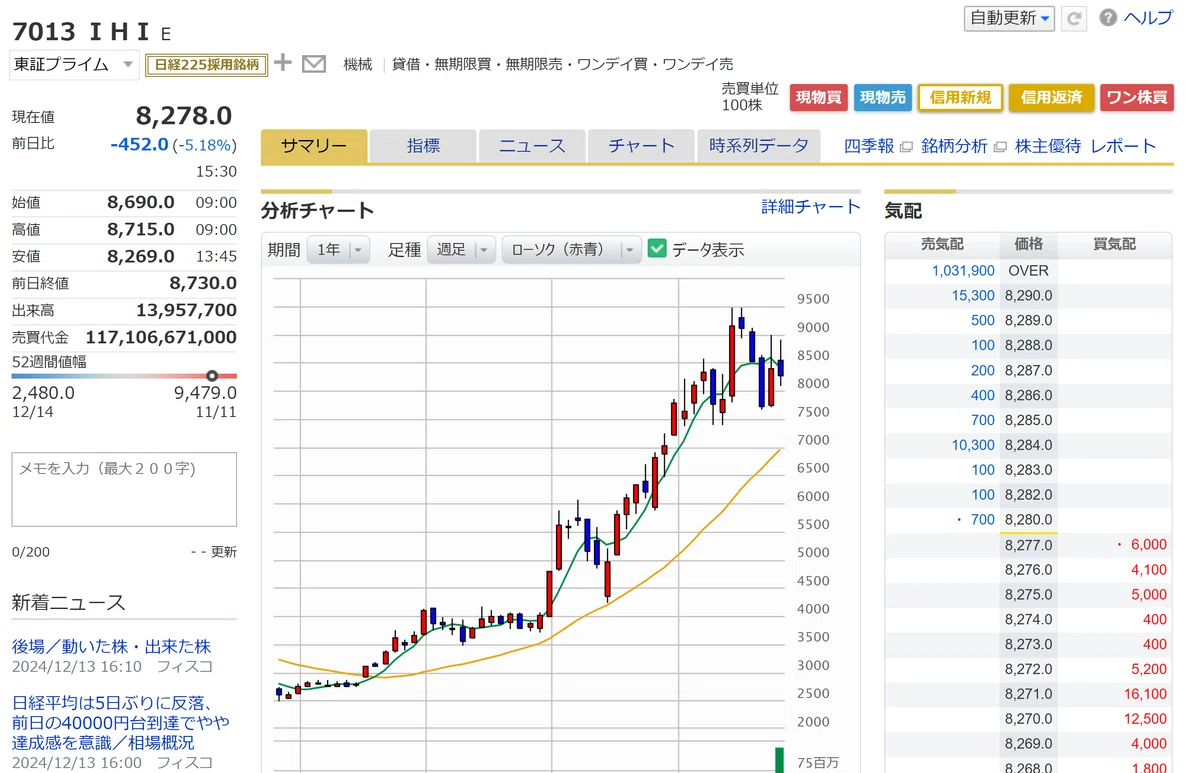The width and height of the screenshot is (1200, 773).
Task: Switch to the 時系列データ tab
Action: [759, 146]
